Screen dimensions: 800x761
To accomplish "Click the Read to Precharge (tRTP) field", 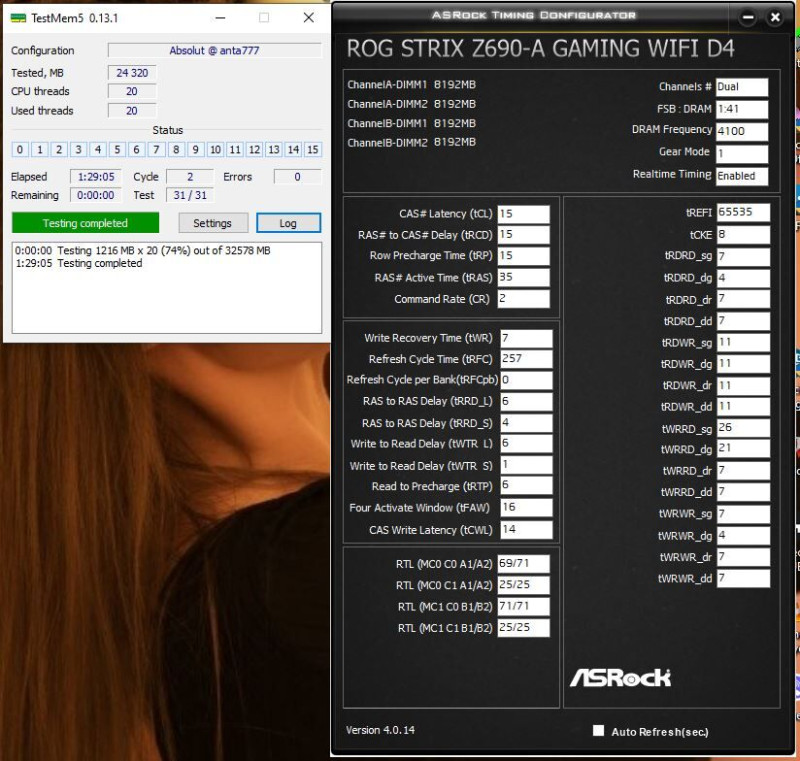I will coord(526,486).
